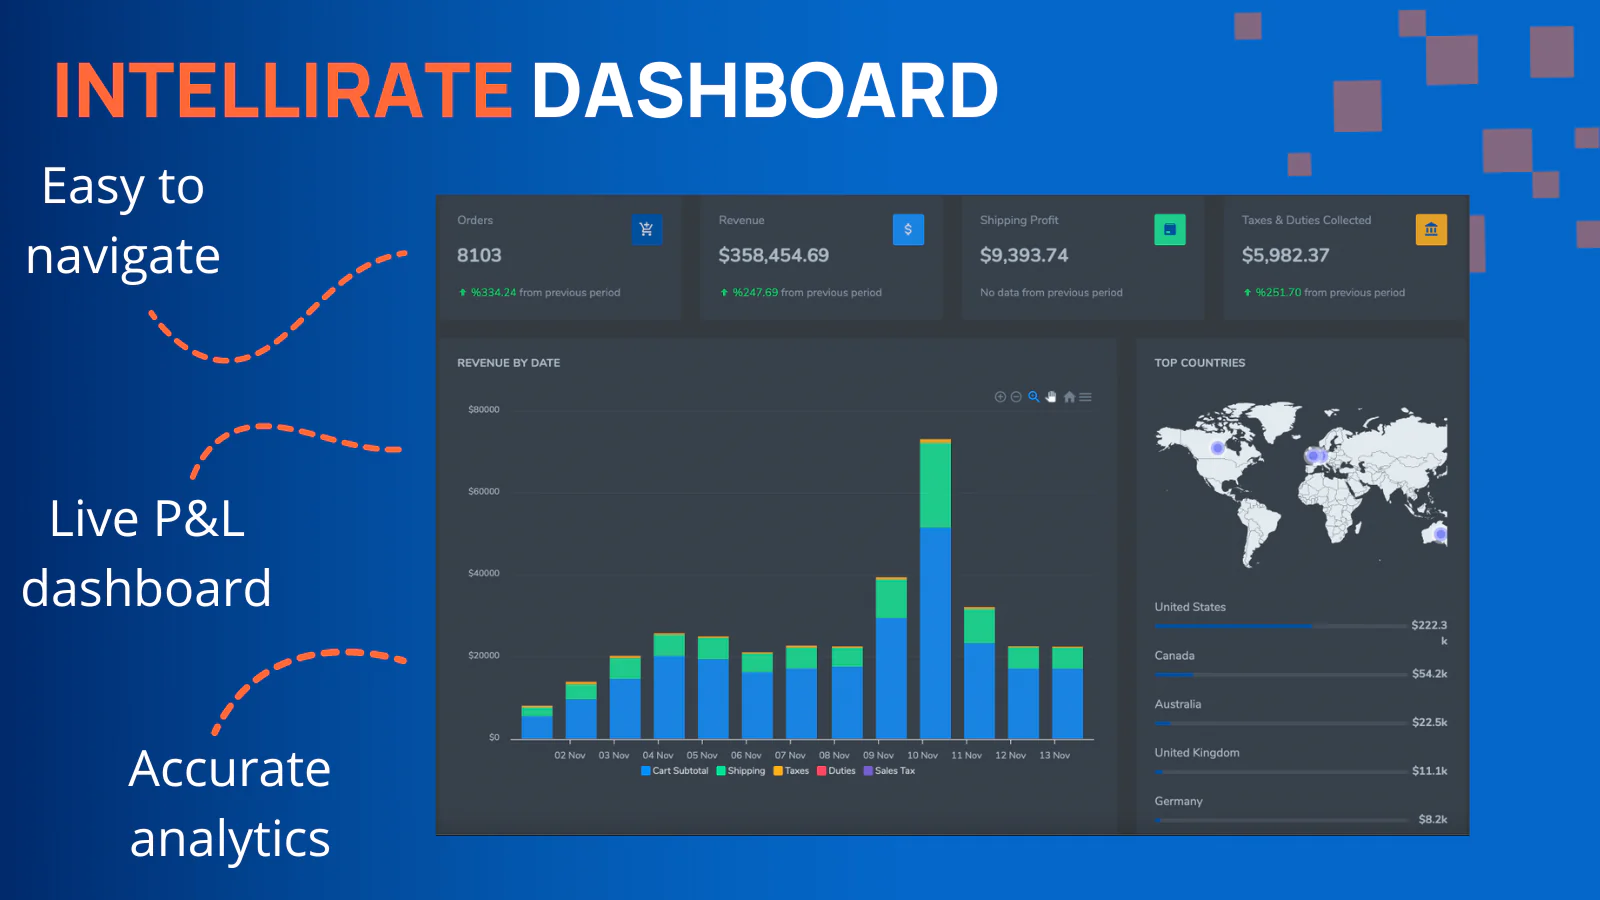The image size is (1600, 900).
Task: Toggle Shipping legend series
Action: 741,771
